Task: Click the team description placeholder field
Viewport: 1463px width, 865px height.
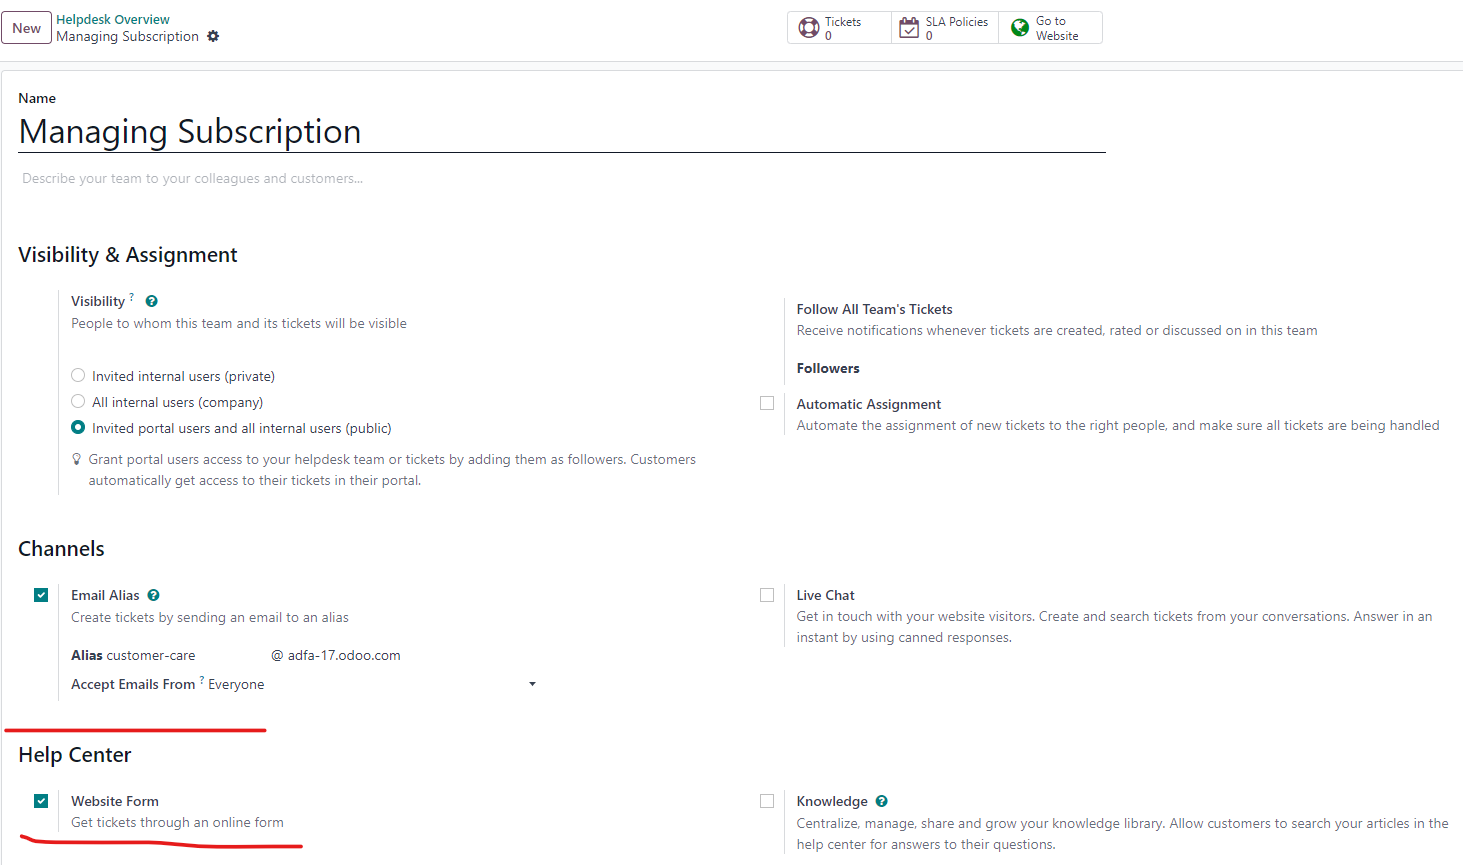Action: pos(561,178)
